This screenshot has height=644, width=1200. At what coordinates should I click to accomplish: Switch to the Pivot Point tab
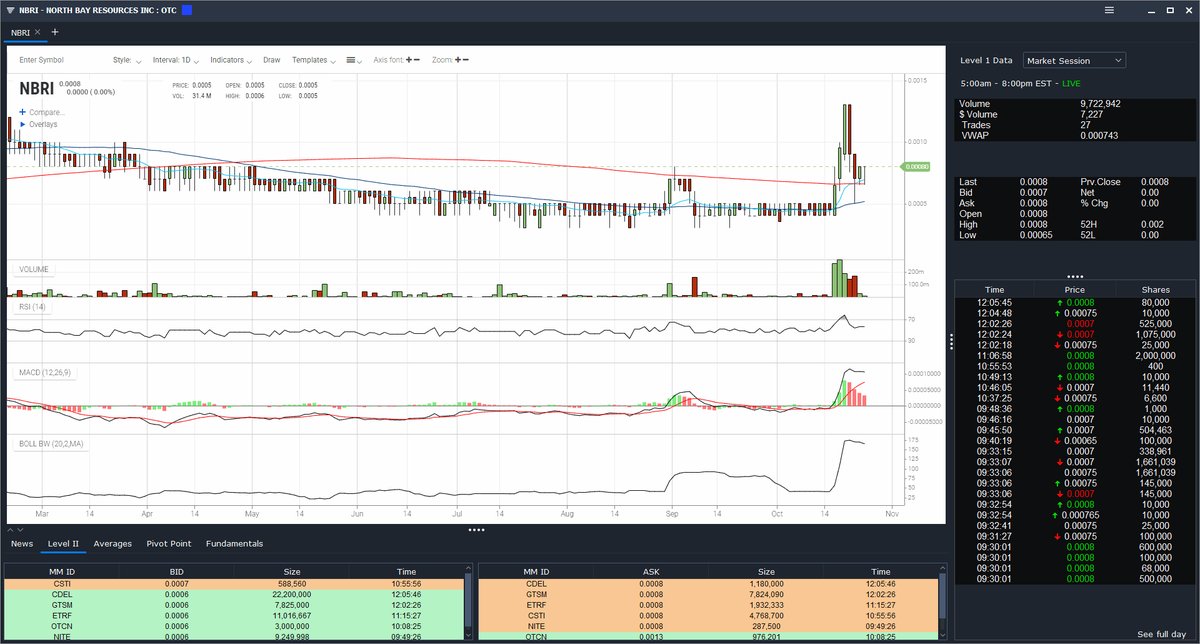pyautogui.click(x=168, y=544)
